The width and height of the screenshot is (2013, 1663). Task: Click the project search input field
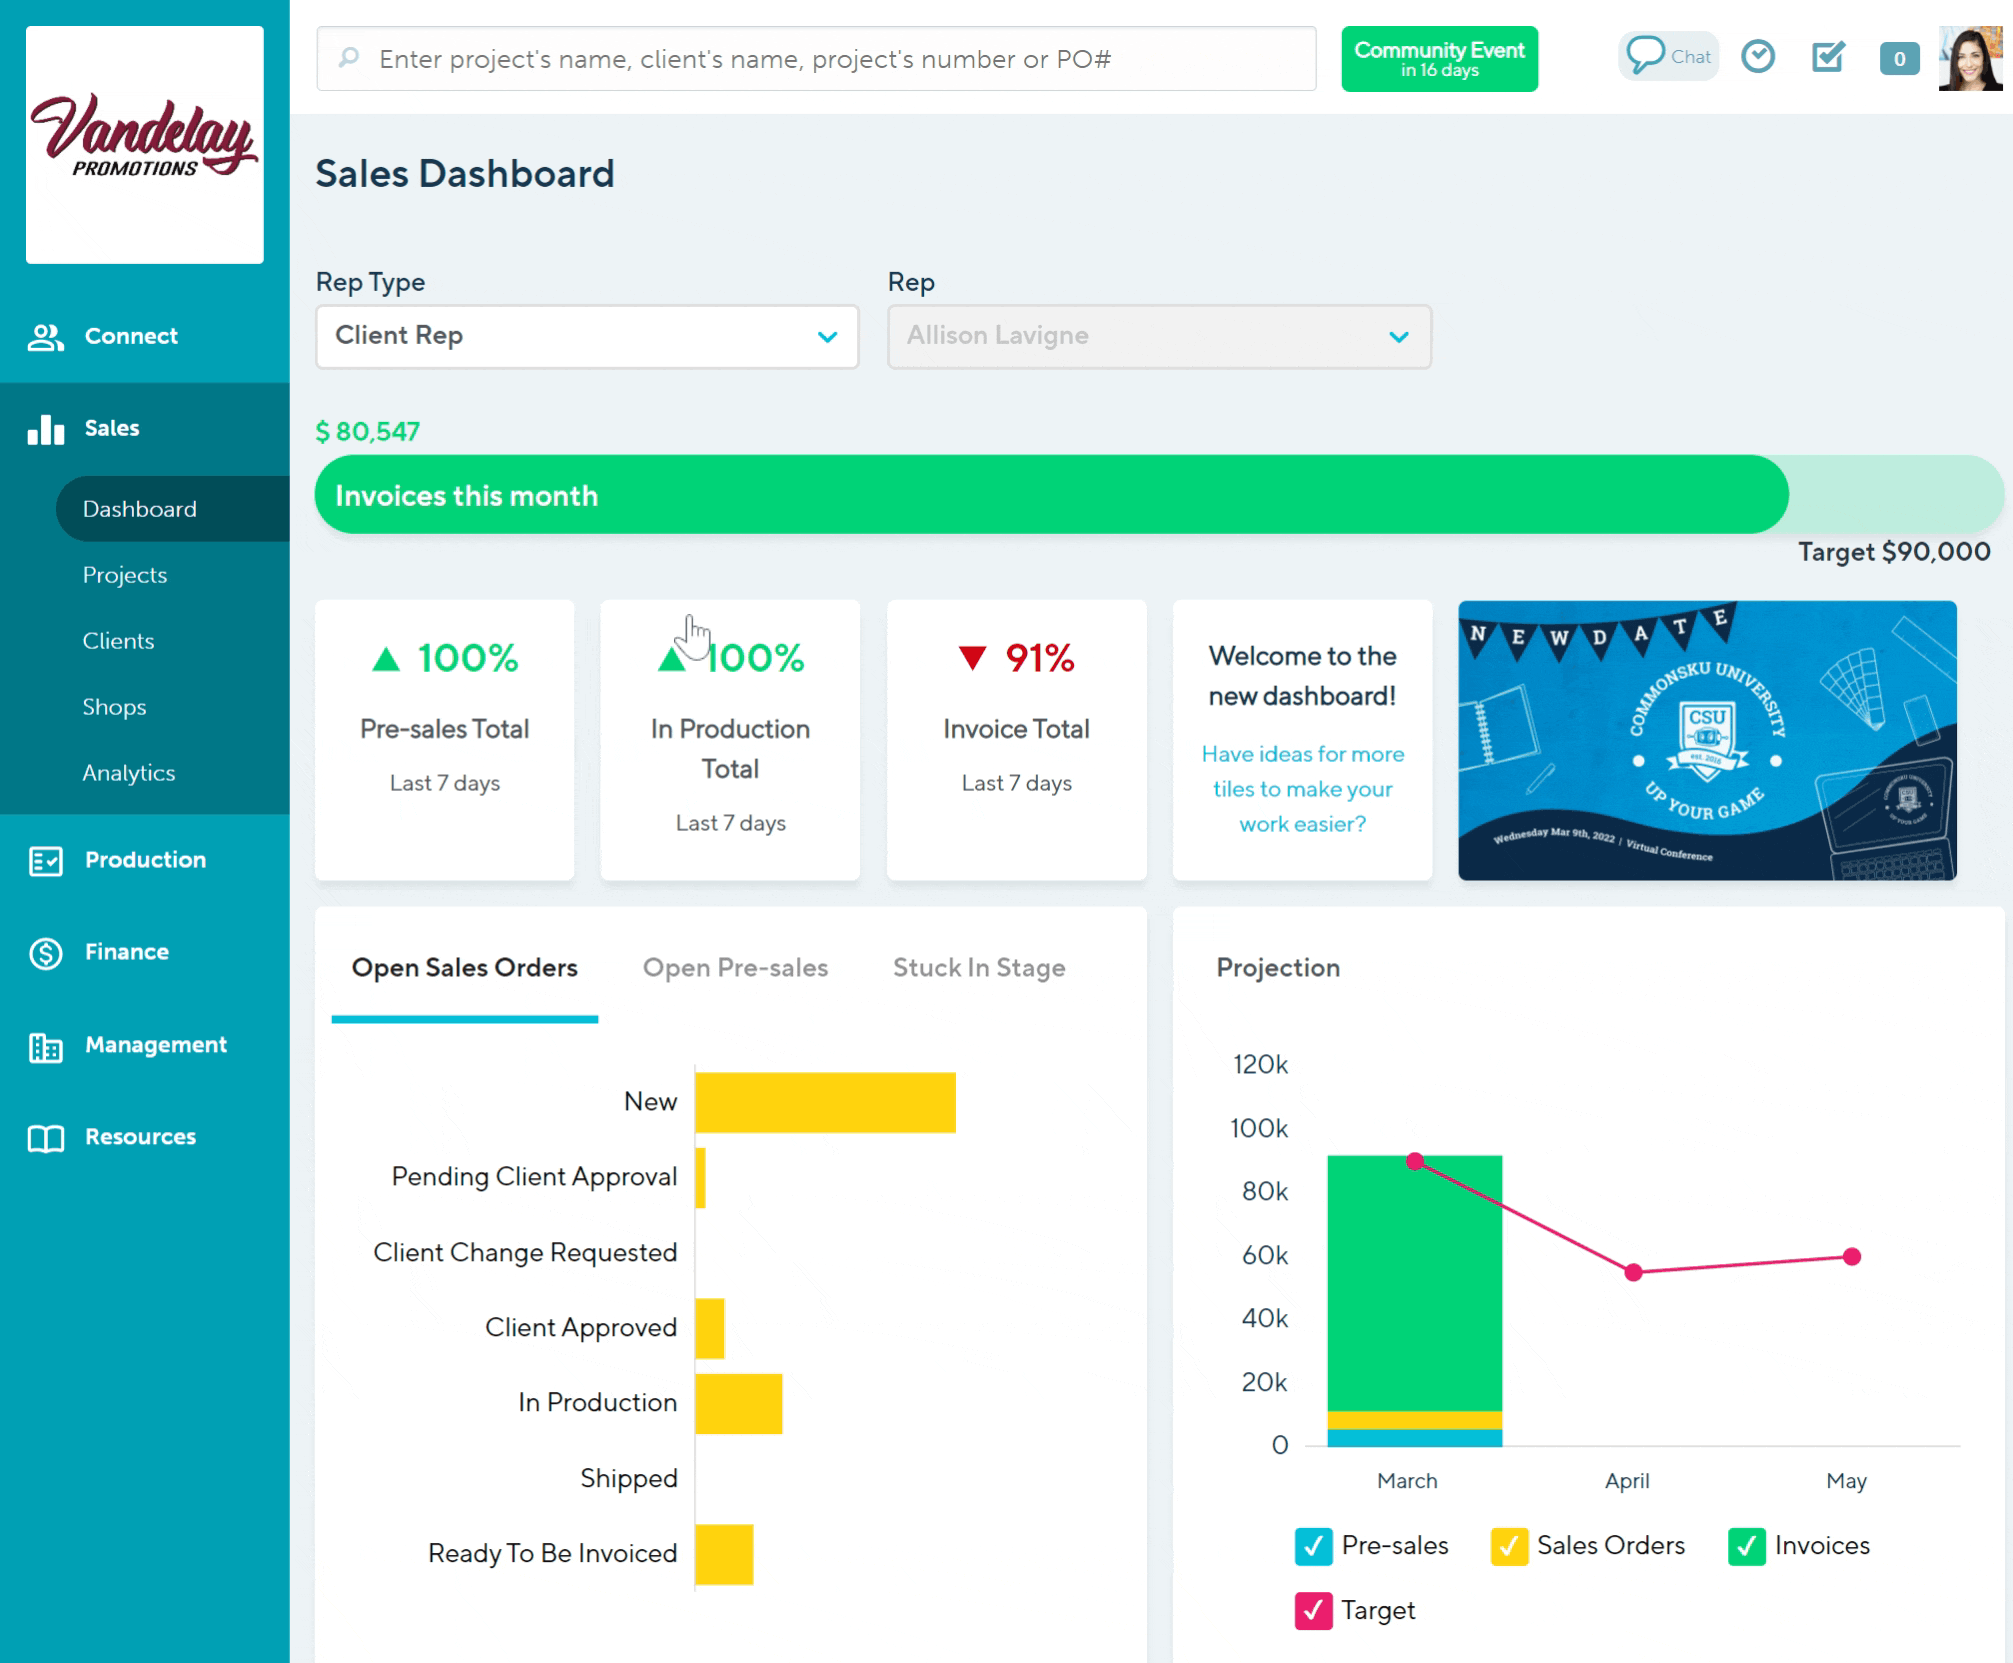pos(815,59)
